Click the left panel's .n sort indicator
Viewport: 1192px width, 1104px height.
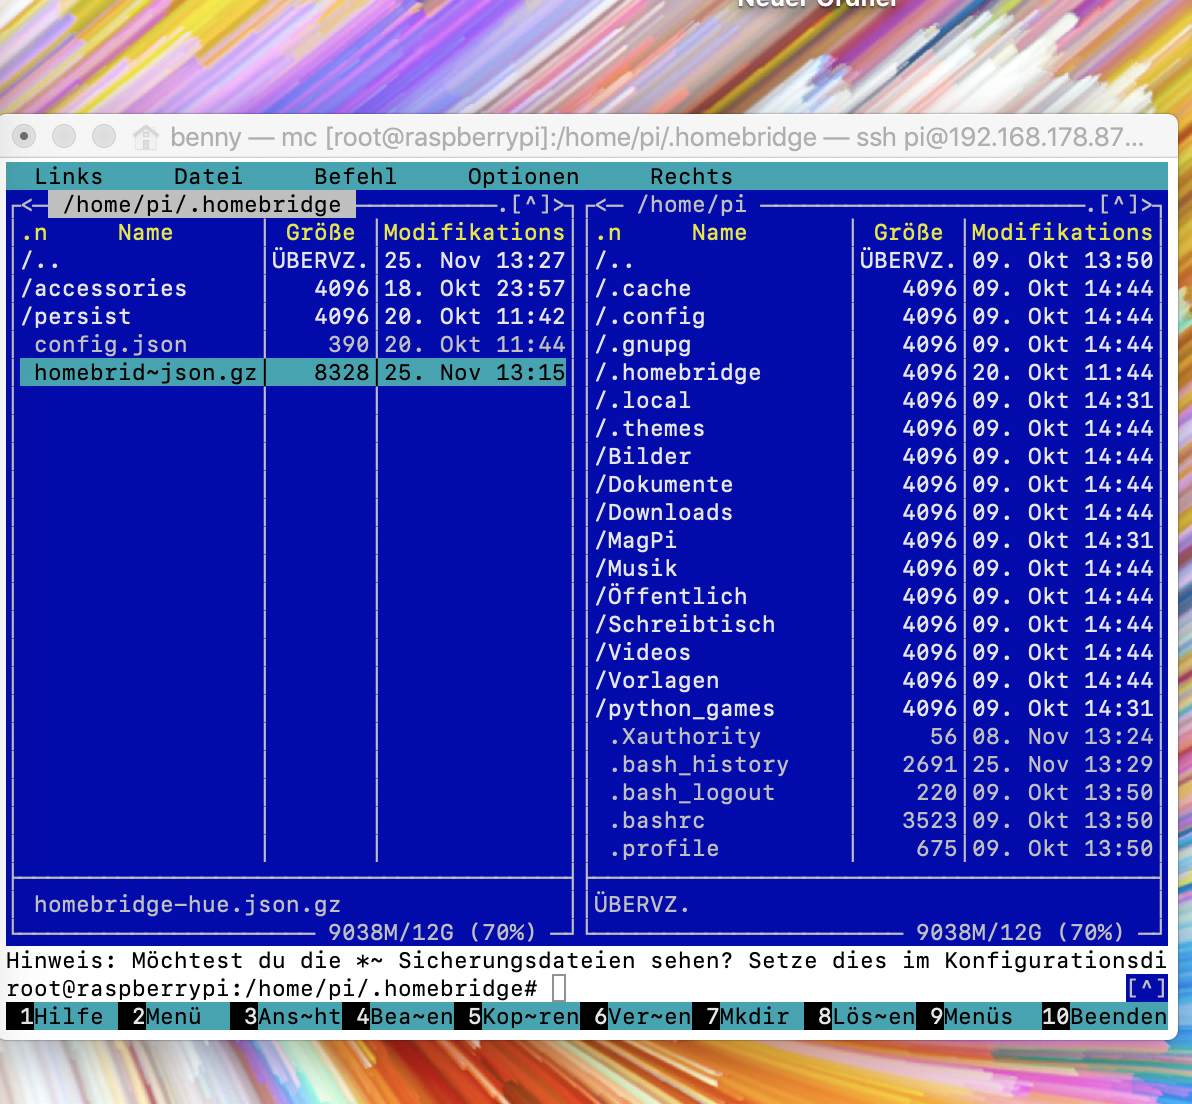point(34,233)
